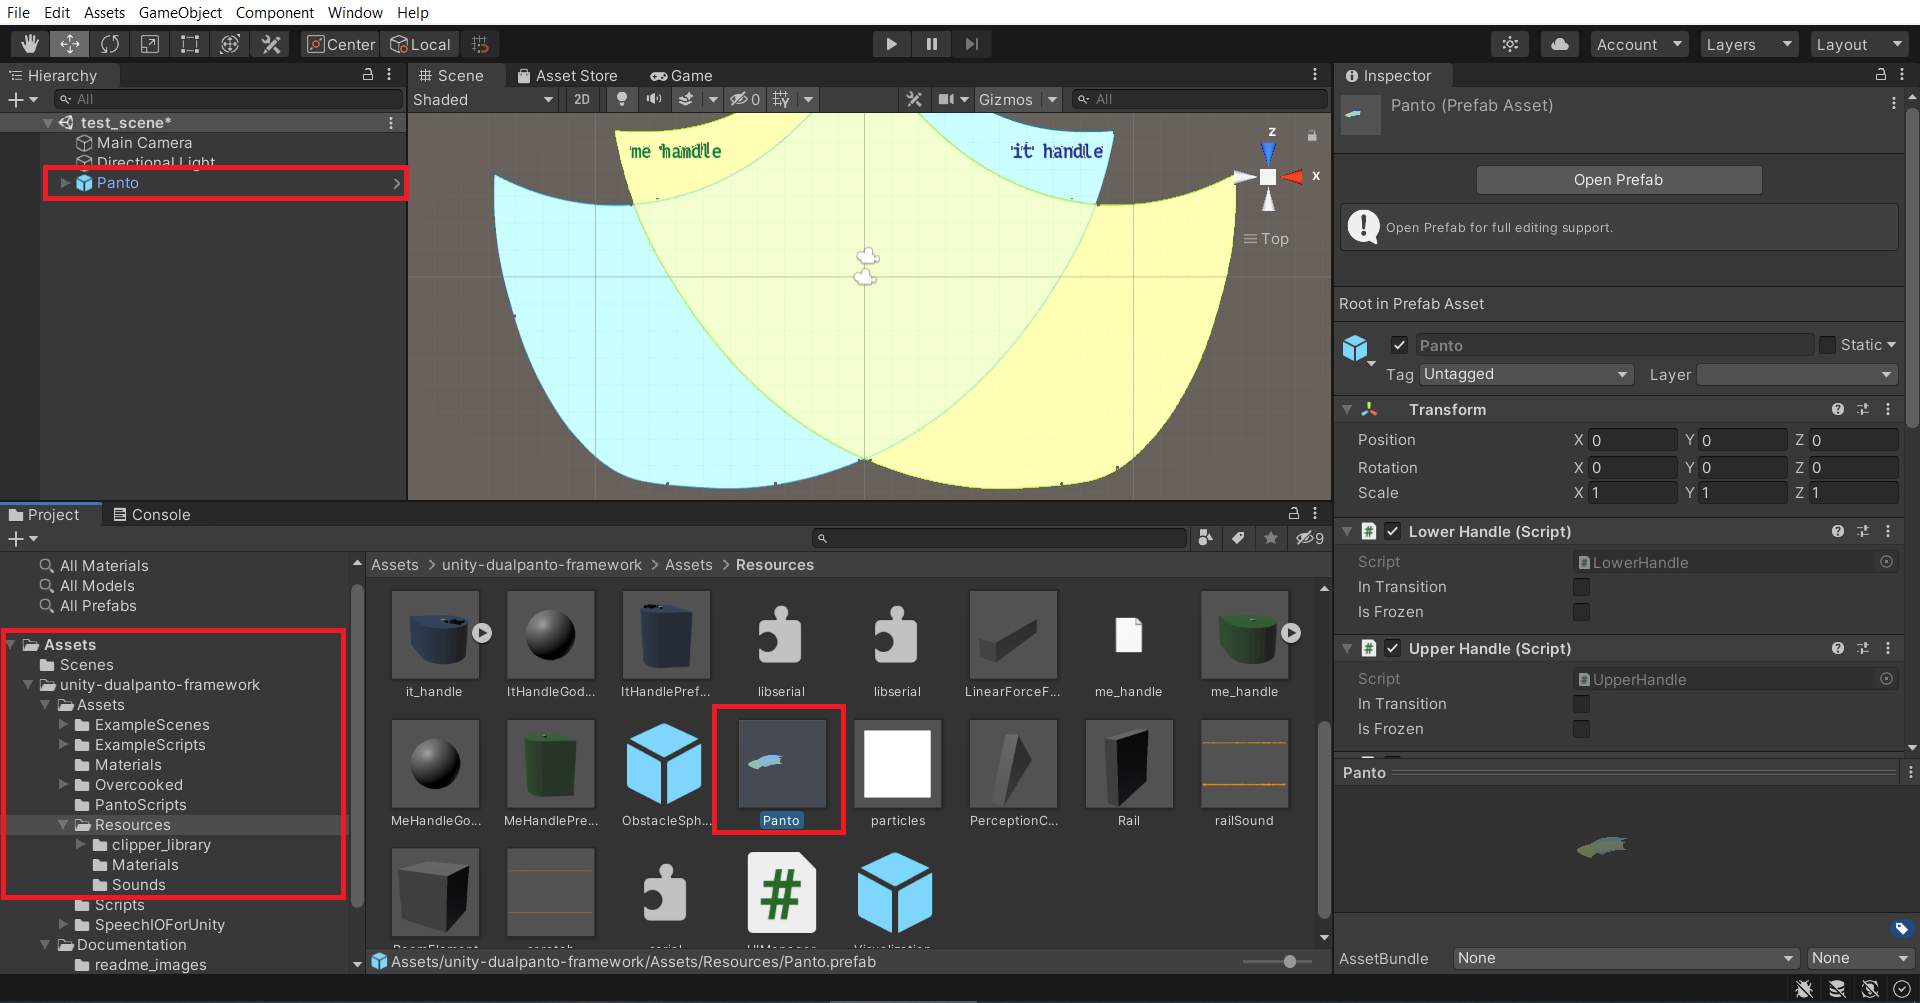Open the Resources folder in project tree
Image resolution: width=1920 pixels, height=1003 pixels.
[x=132, y=825]
